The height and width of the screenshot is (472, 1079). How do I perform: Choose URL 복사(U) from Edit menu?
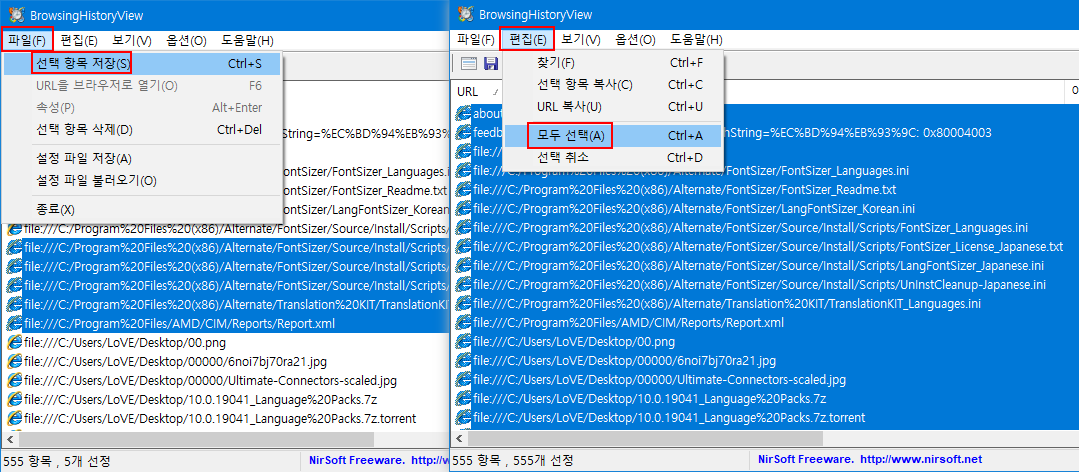[x=612, y=107]
